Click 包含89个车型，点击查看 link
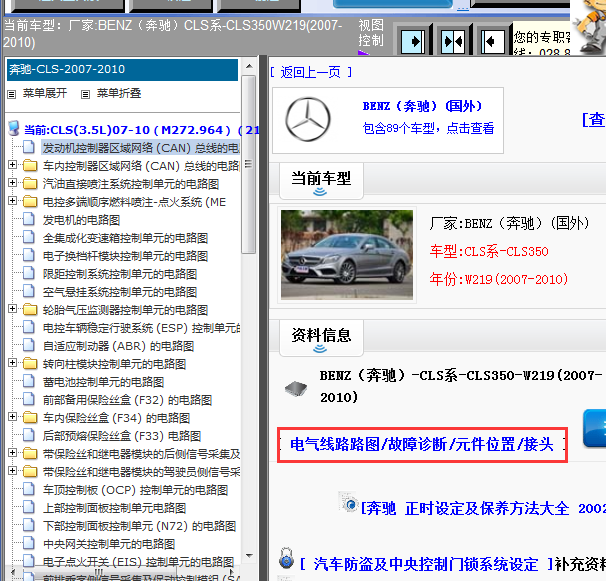Image resolution: width=606 pixels, height=581 pixels. click(428, 128)
